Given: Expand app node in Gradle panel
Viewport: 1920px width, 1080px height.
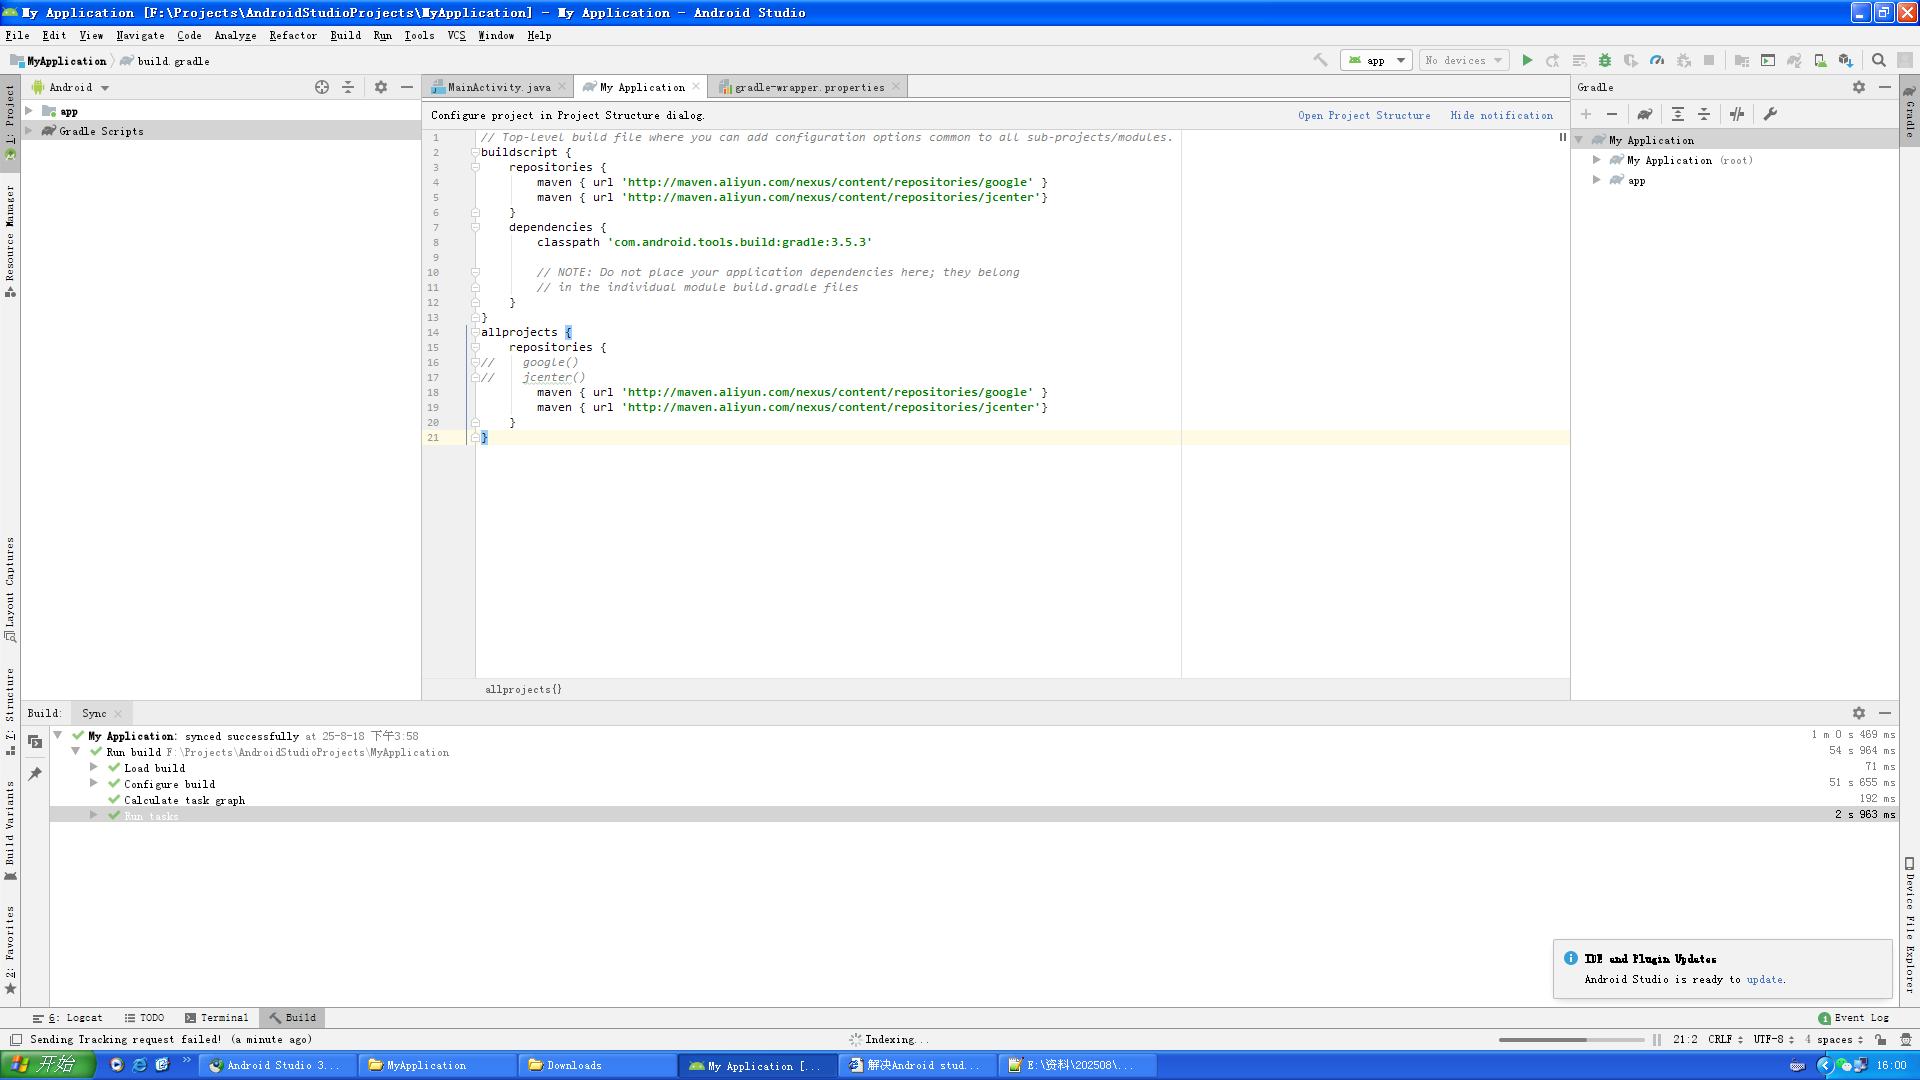Looking at the screenshot, I should (1597, 180).
